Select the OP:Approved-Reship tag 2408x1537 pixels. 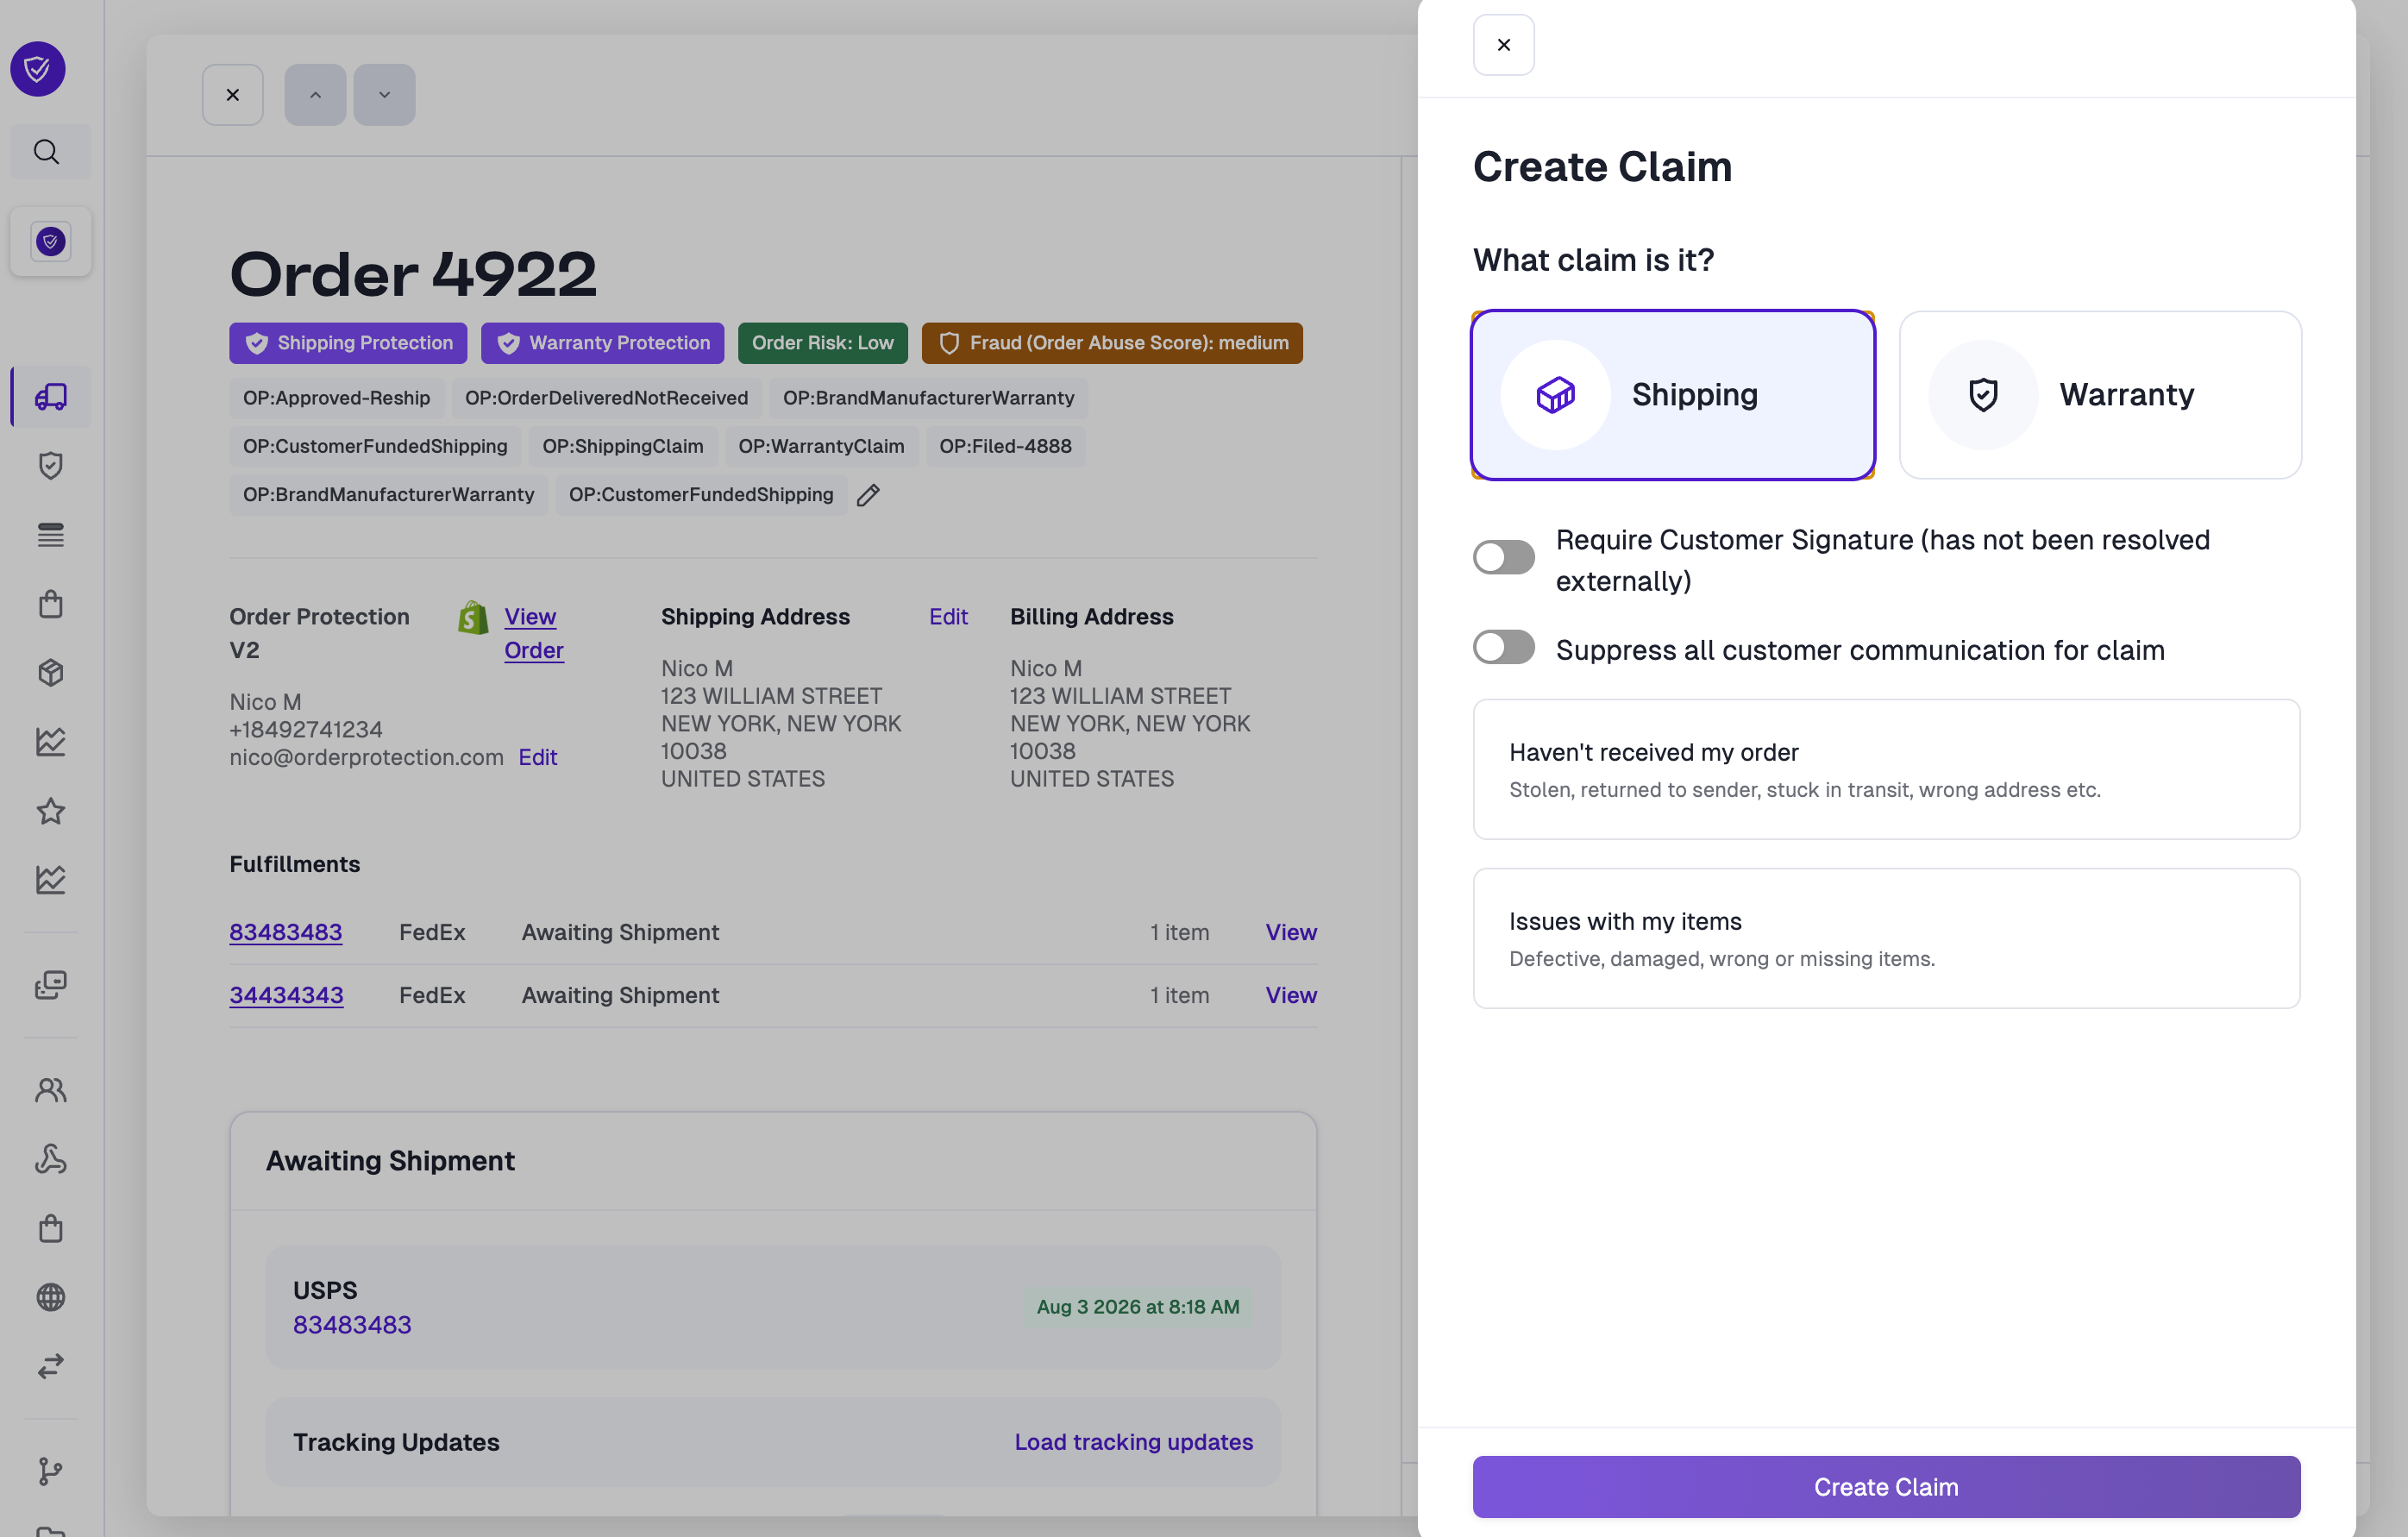click(336, 398)
